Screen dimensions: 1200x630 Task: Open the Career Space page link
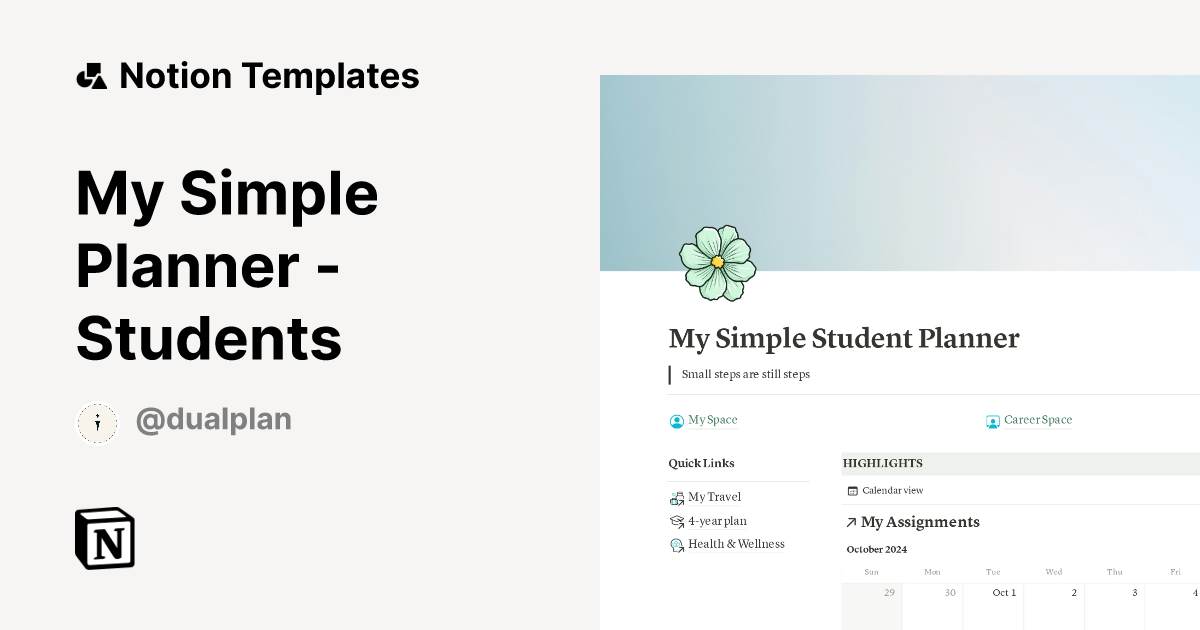pos(1037,420)
